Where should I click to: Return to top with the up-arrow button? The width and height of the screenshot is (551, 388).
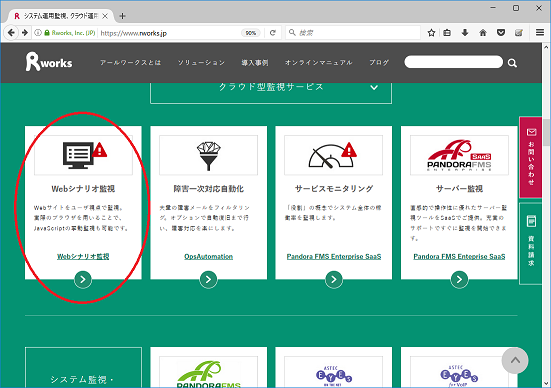[515, 361]
